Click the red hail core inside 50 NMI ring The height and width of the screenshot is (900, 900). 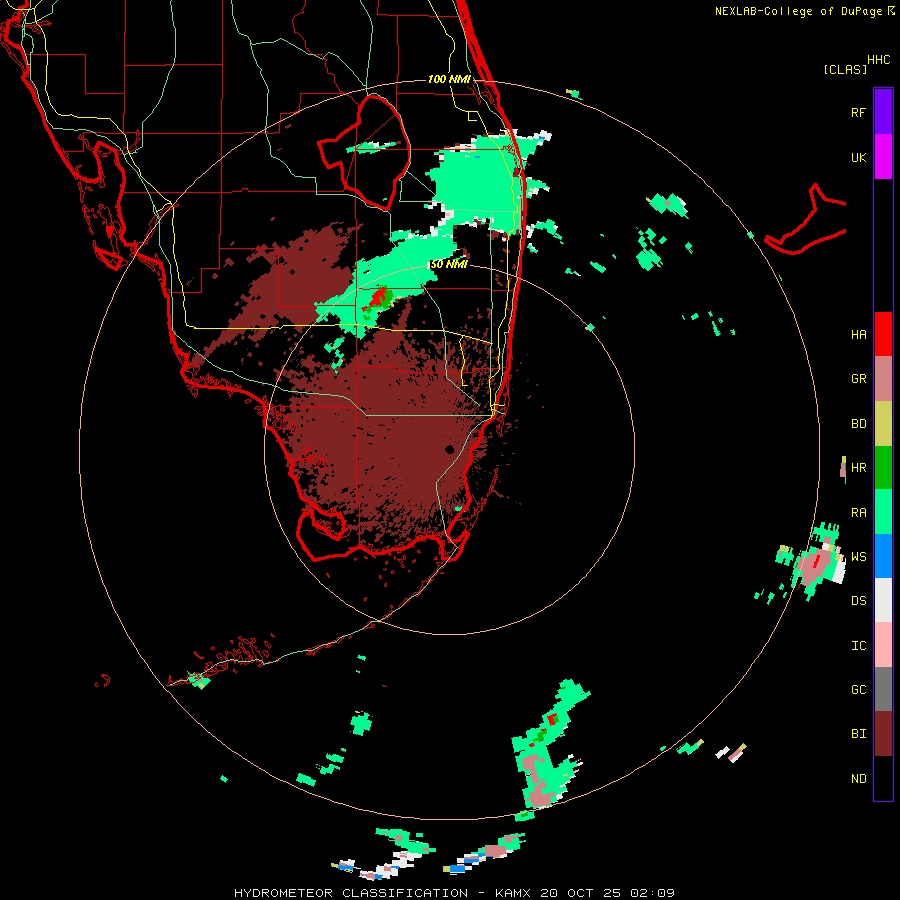pos(378,298)
